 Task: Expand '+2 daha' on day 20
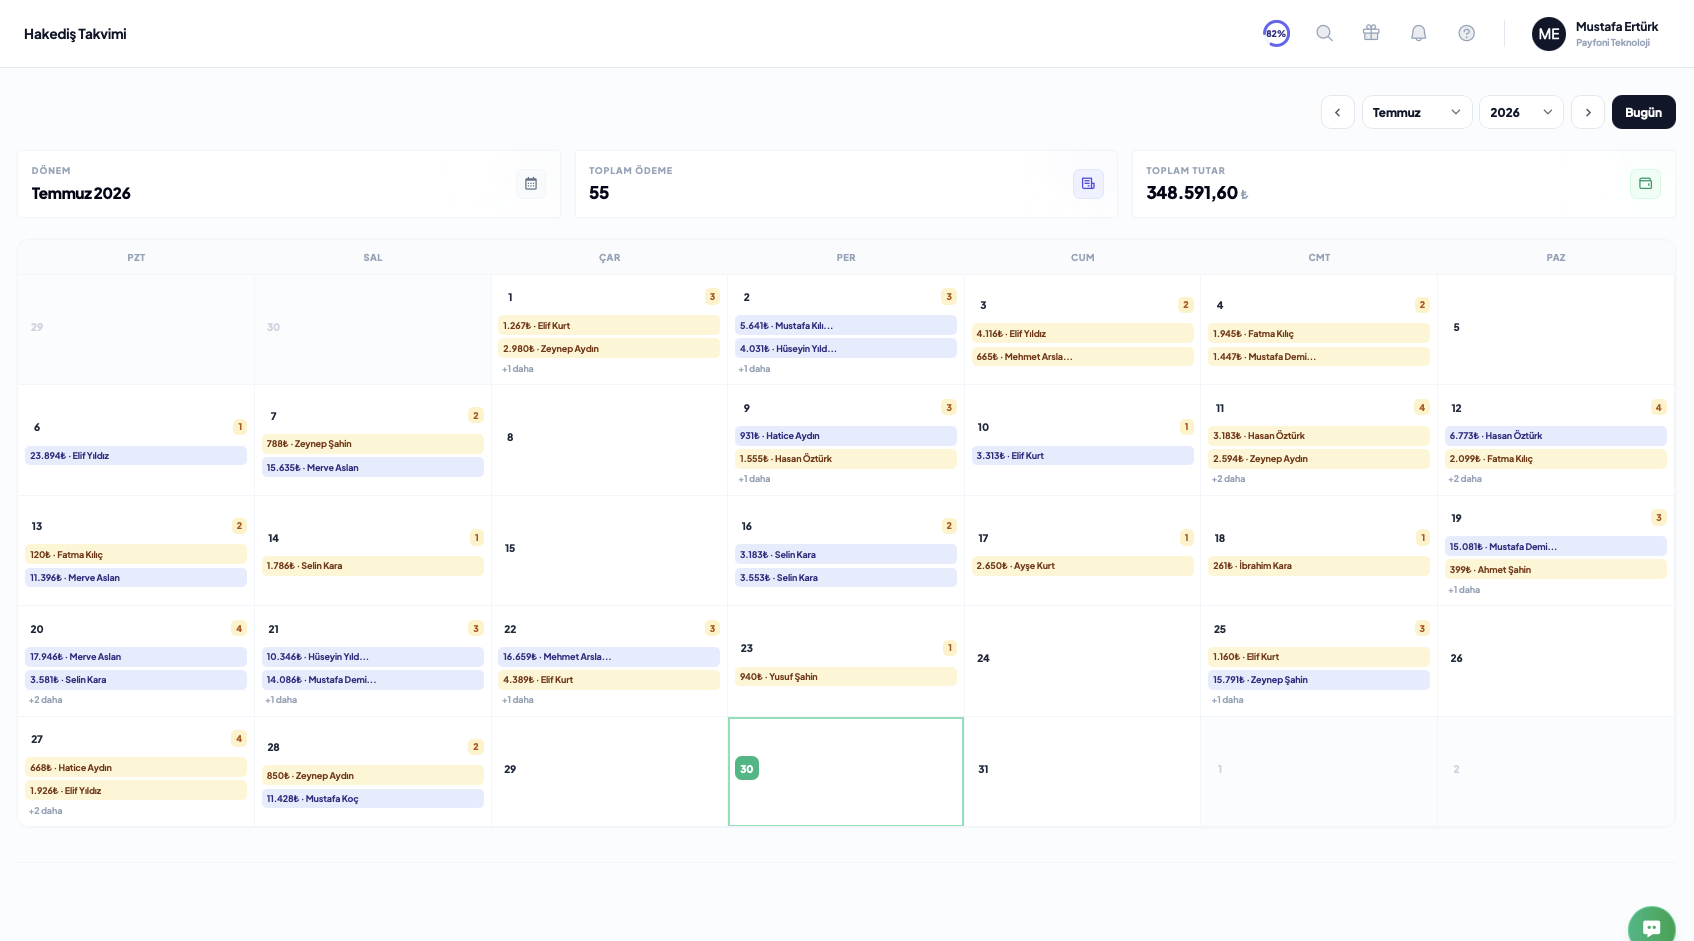click(x=46, y=700)
